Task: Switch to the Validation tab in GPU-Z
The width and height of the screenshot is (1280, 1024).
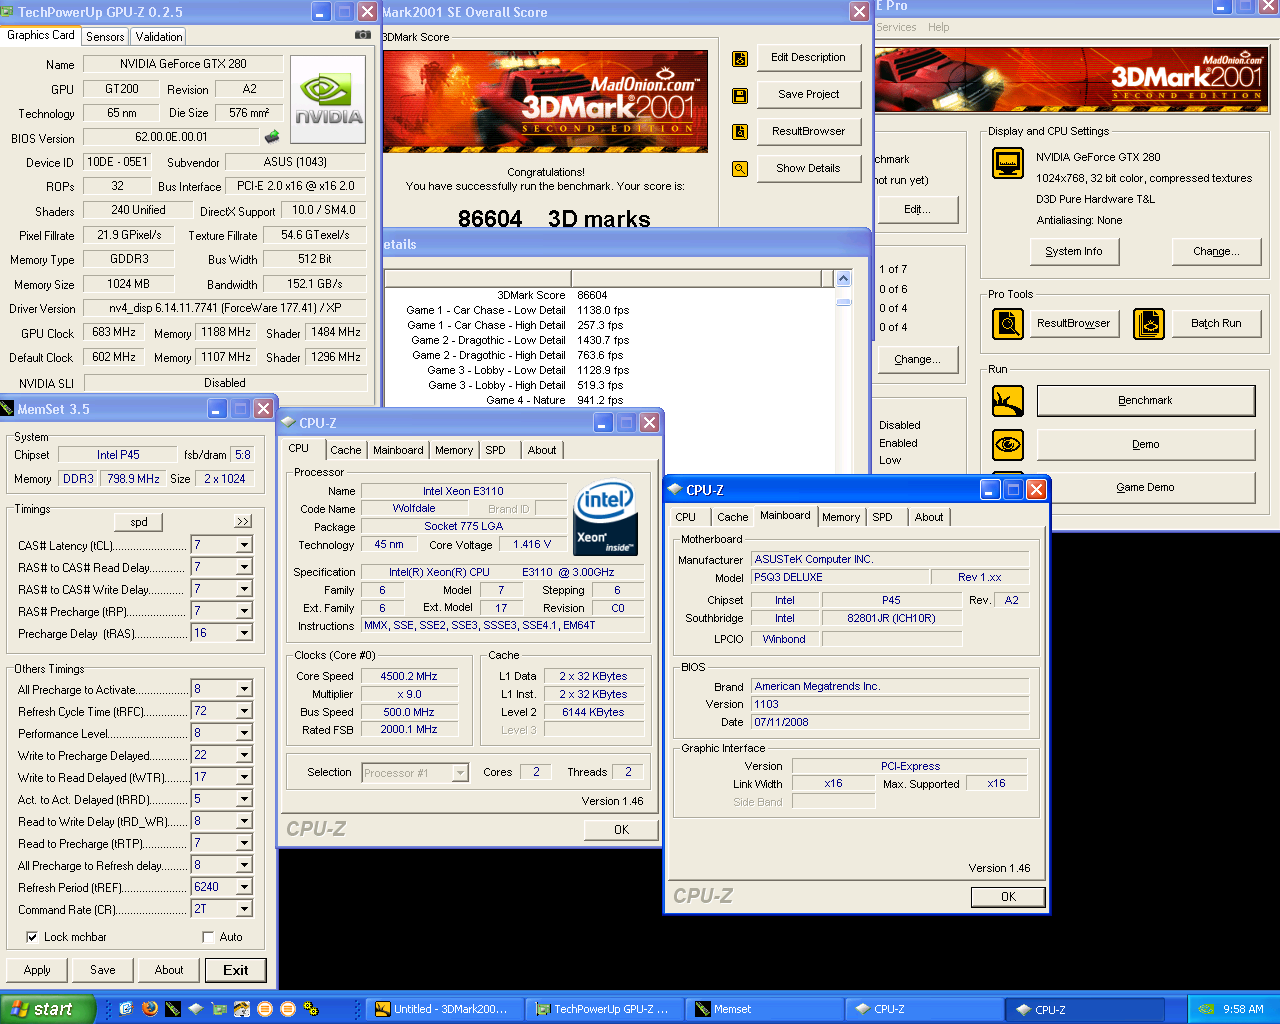Action: click(x=159, y=36)
